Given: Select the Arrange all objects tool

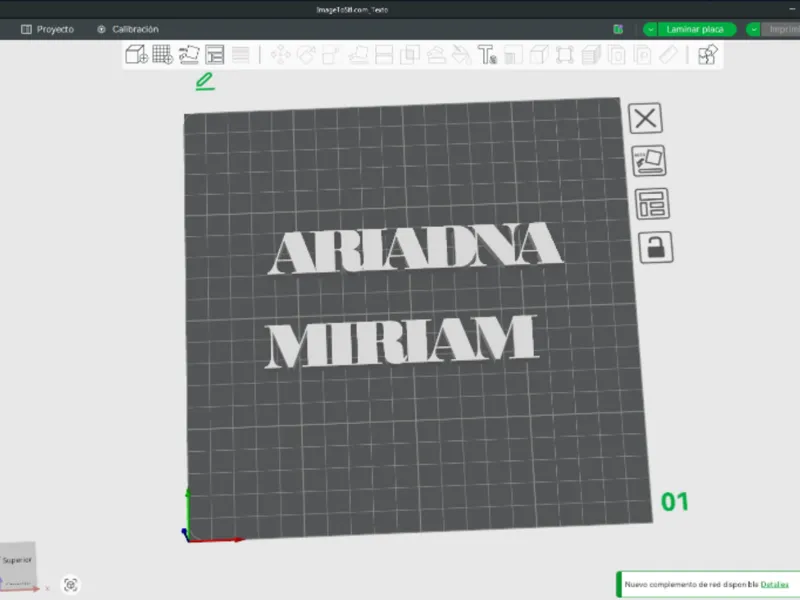Looking at the screenshot, I should pyautogui.click(x=215, y=54).
